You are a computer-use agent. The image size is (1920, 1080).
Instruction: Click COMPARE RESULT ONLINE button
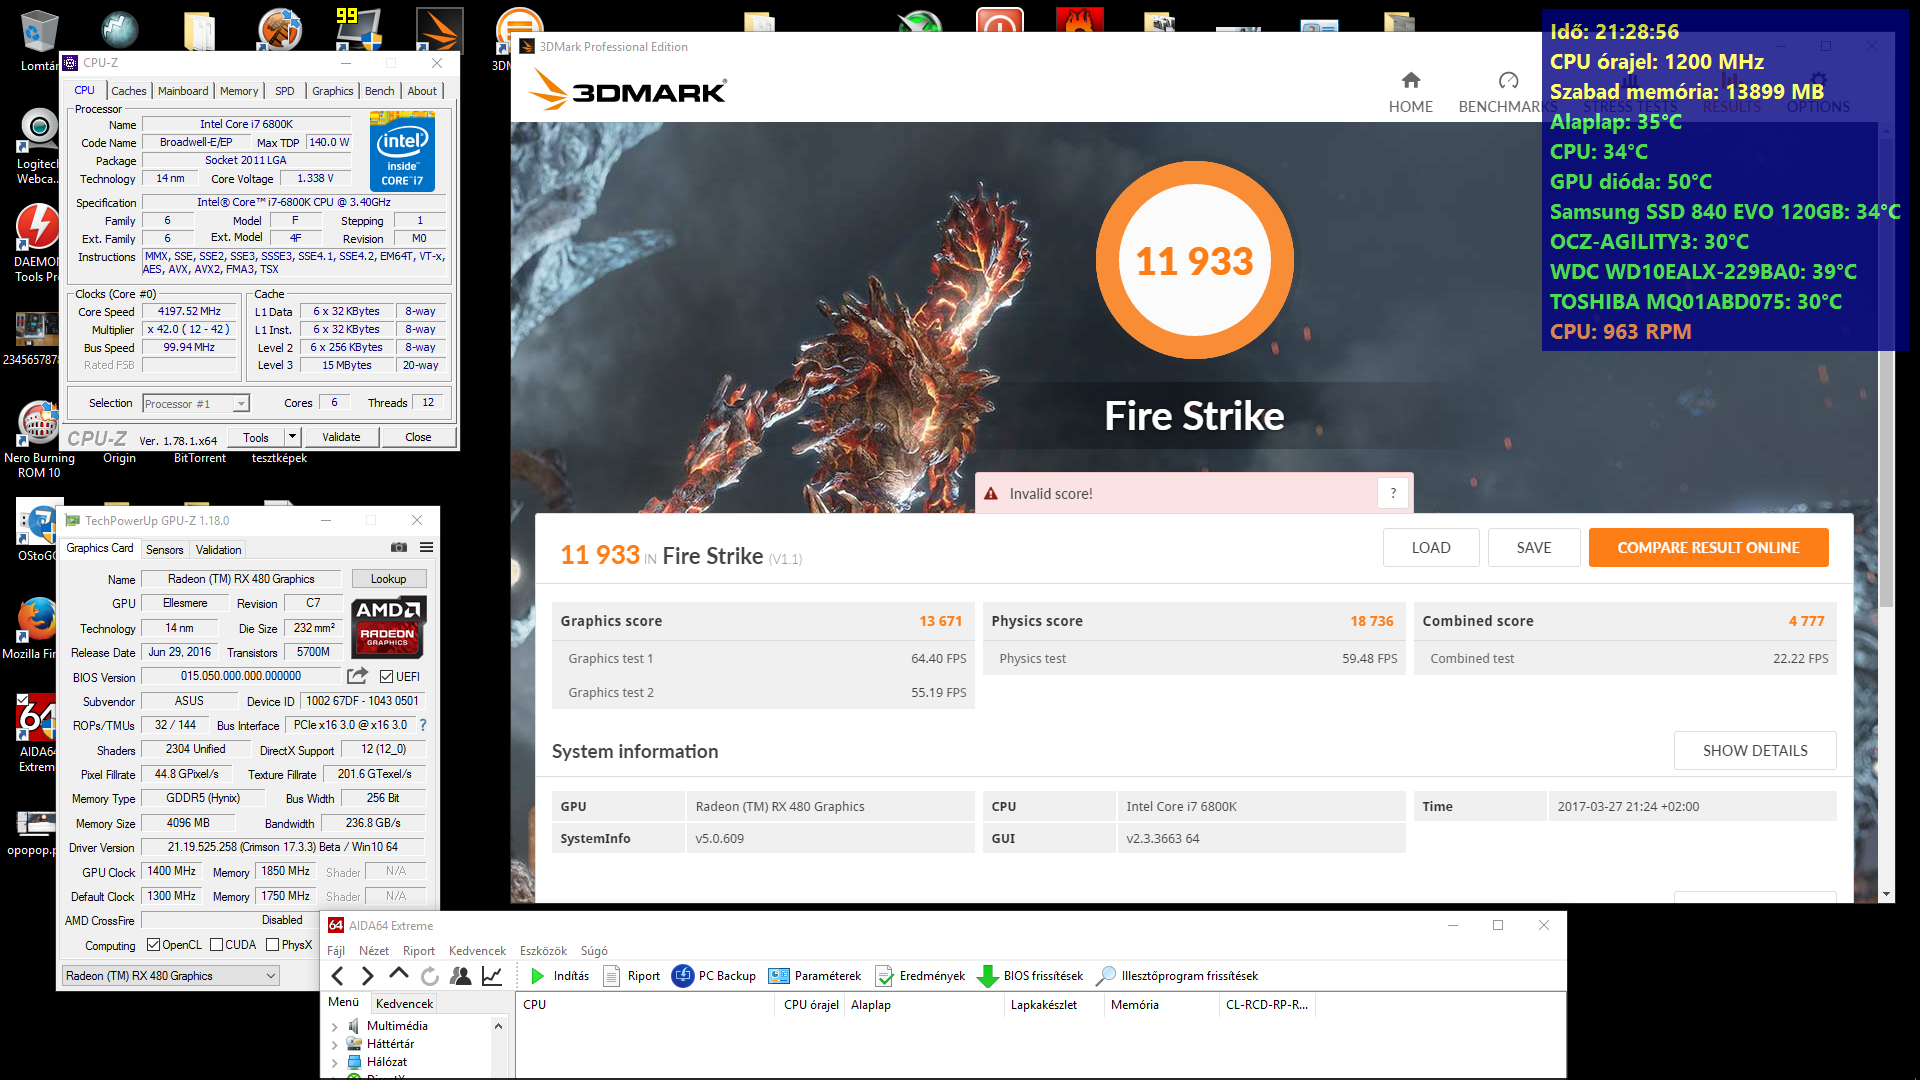pyautogui.click(x=1708, y=548)
